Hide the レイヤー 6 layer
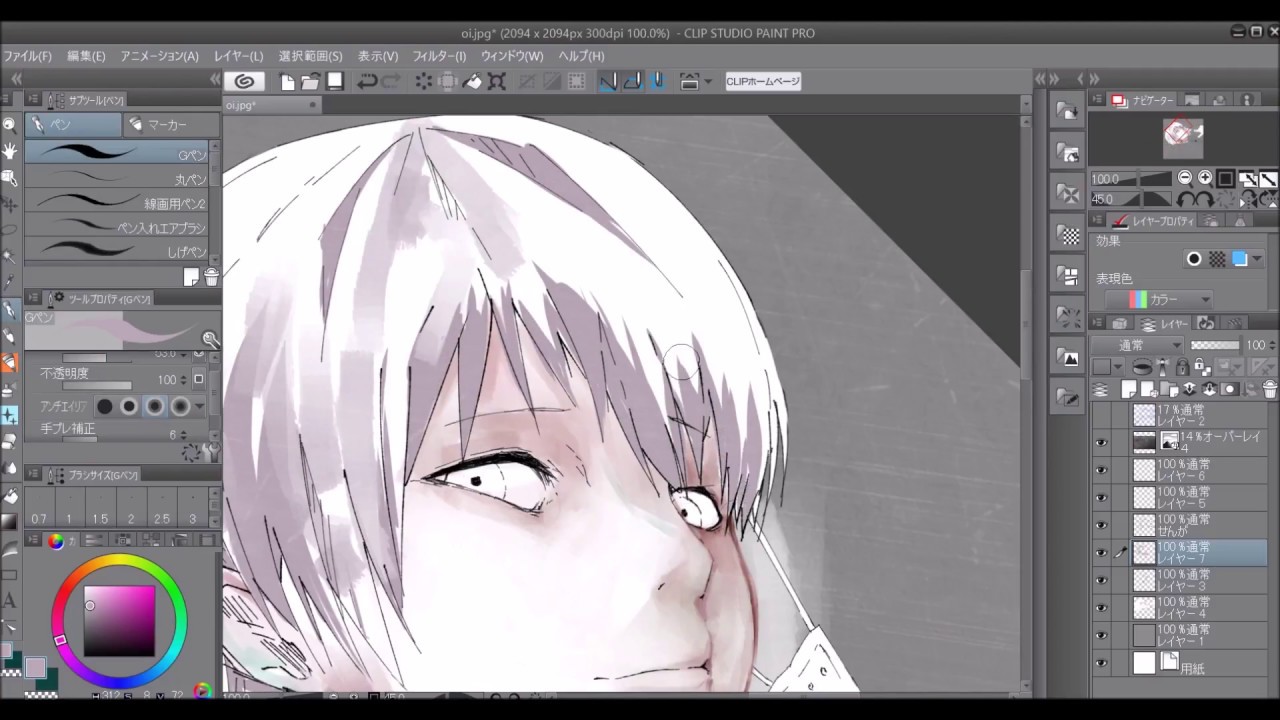This screenshot has height=720, width=1280. click(1101, 470)
